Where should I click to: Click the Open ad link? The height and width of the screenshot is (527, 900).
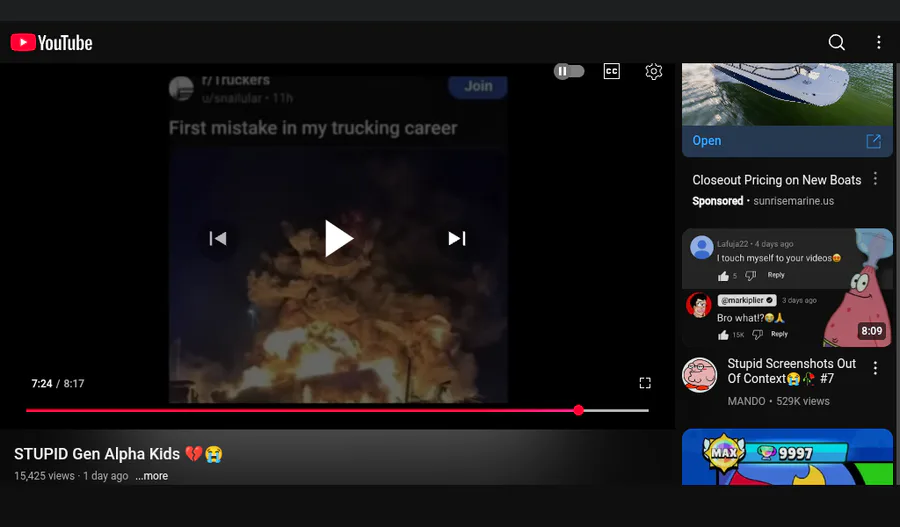(707, 141)
